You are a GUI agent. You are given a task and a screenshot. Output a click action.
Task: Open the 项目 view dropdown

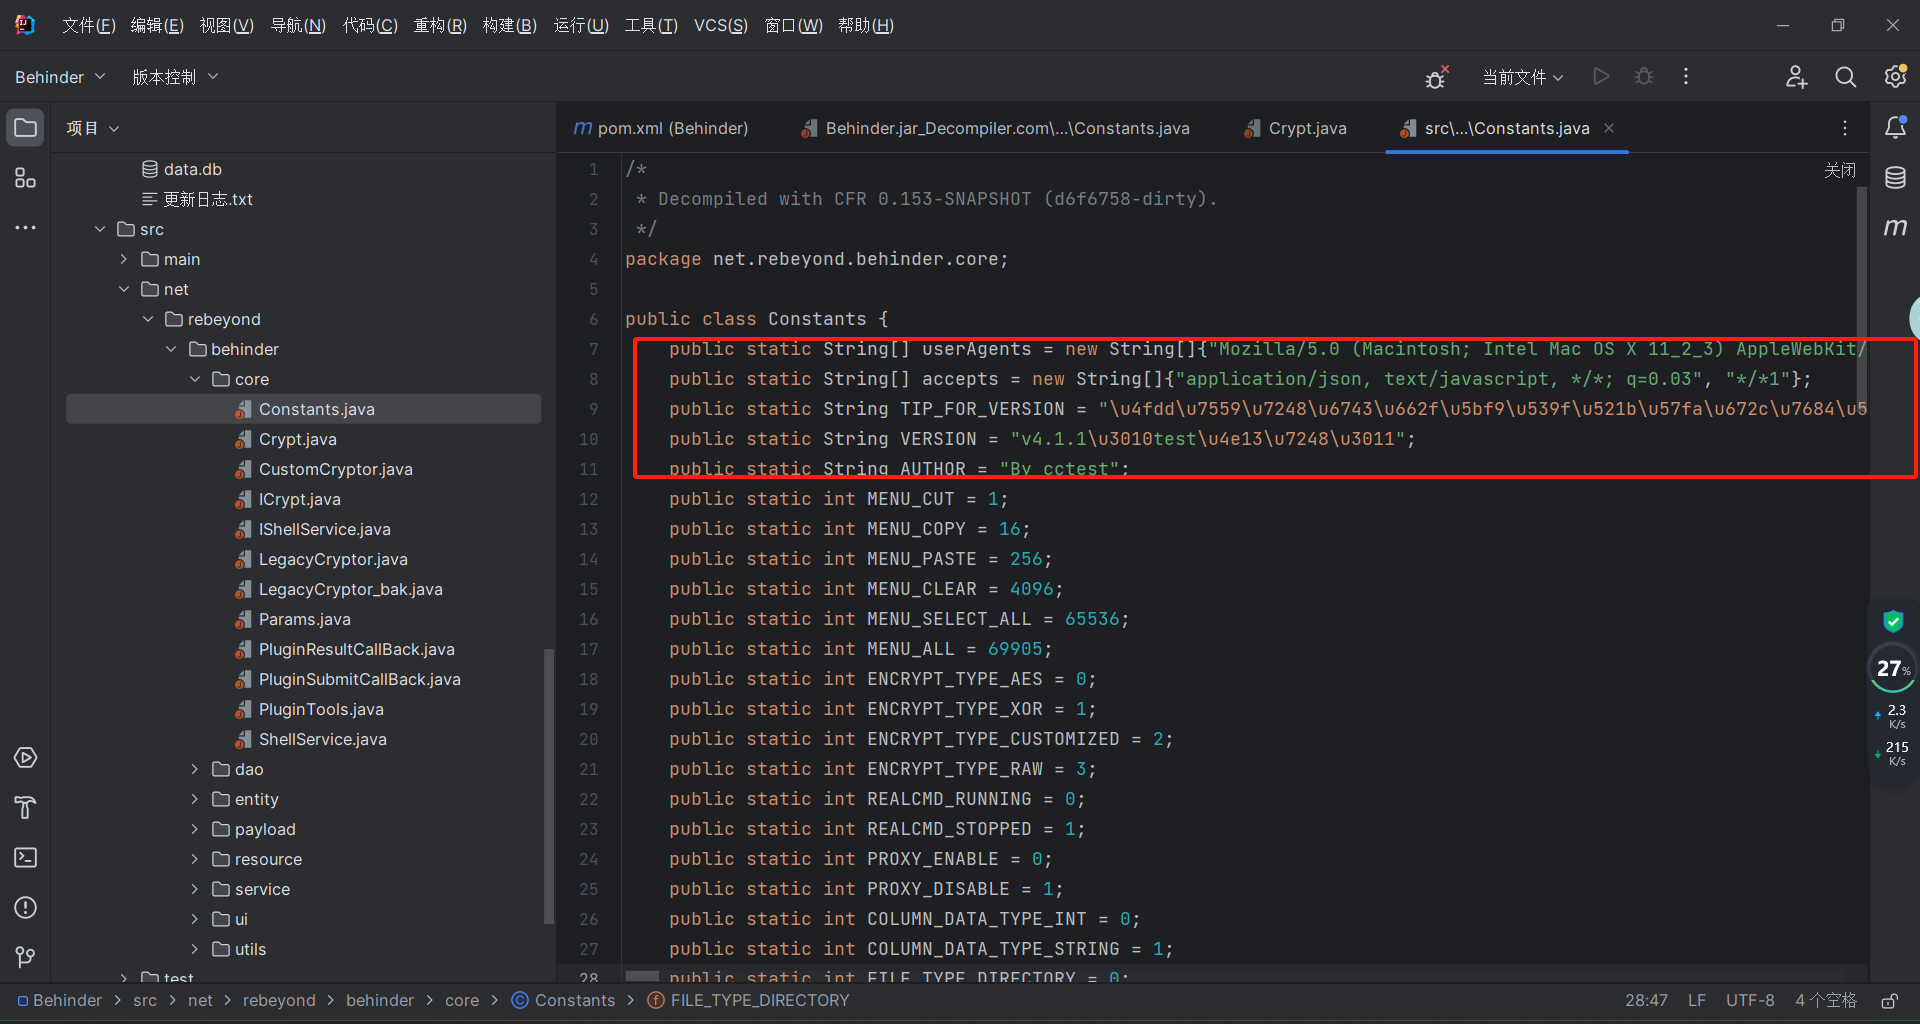(x=92, y=128)
